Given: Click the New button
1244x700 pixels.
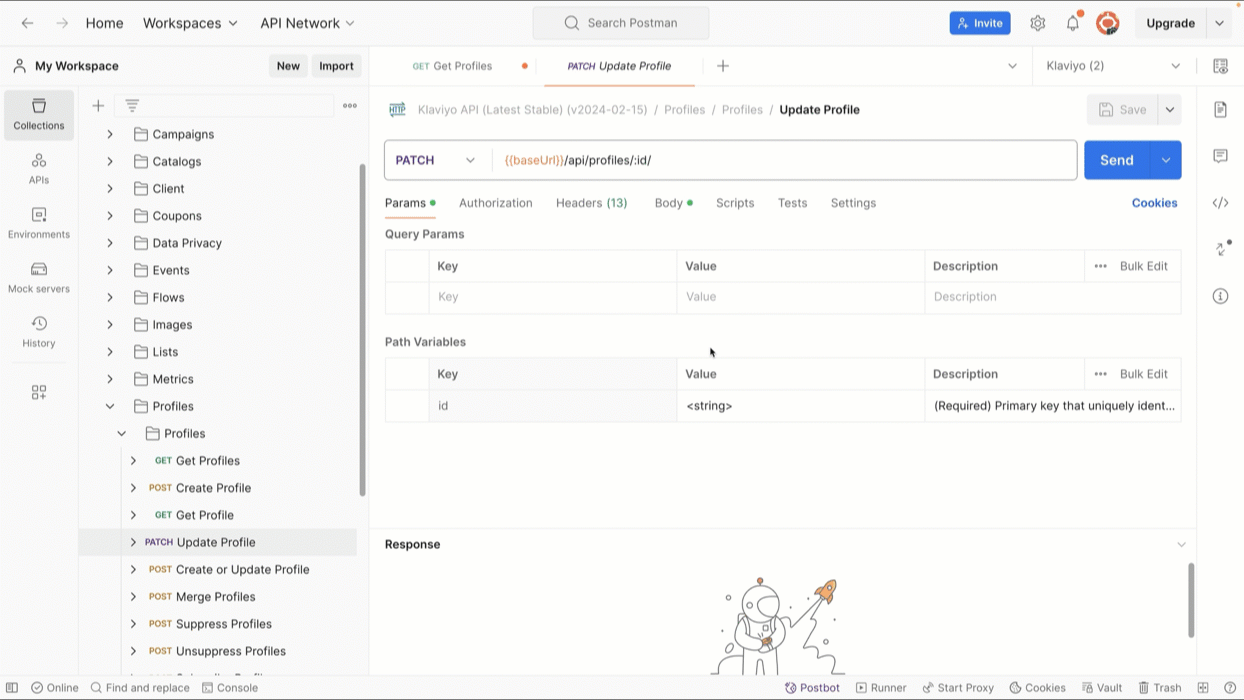Looking at the screenshot, I should click(288, 66).
